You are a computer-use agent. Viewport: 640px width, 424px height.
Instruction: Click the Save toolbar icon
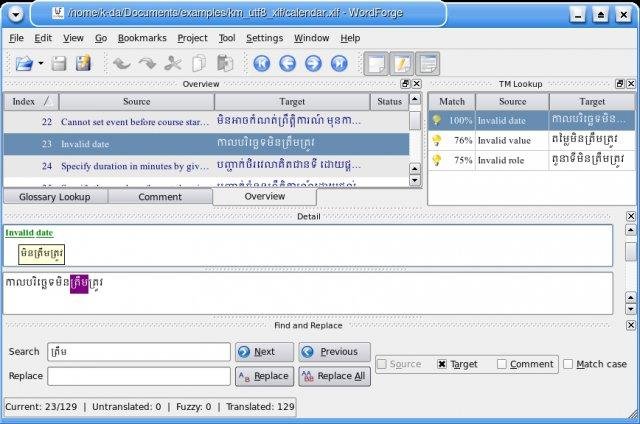click(59, 64)
